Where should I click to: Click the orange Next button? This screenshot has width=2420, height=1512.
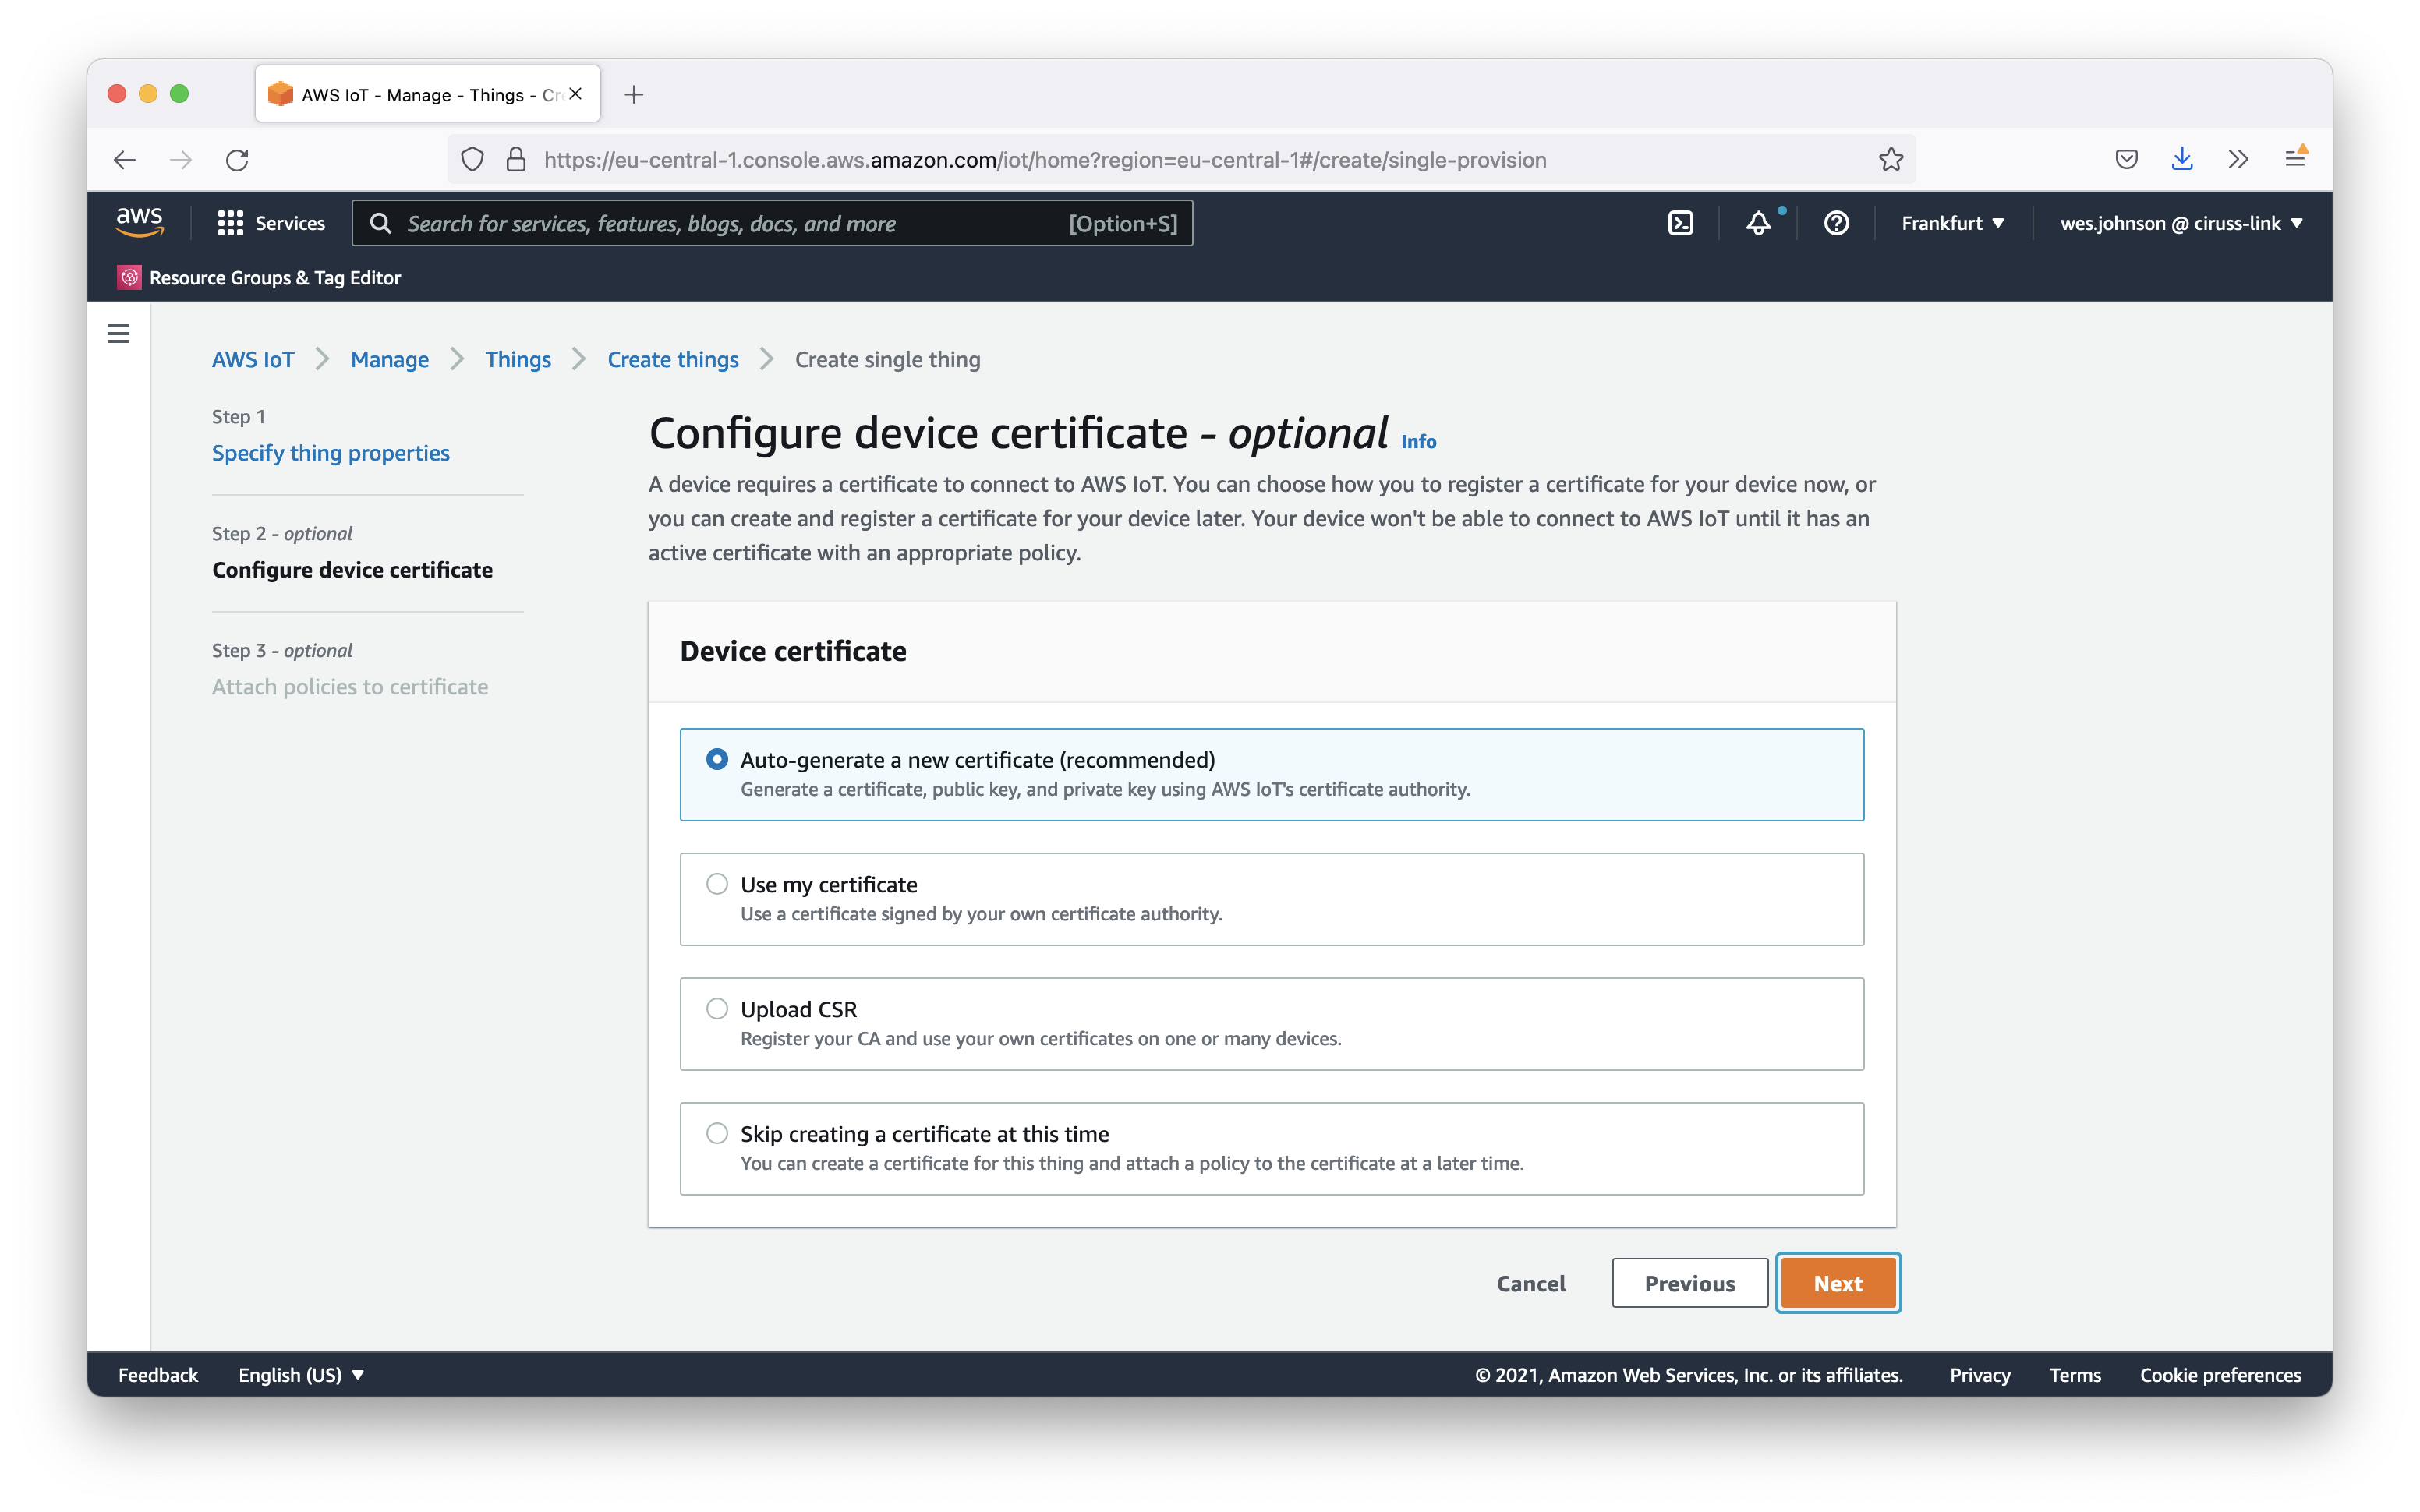(1837, 1283)
